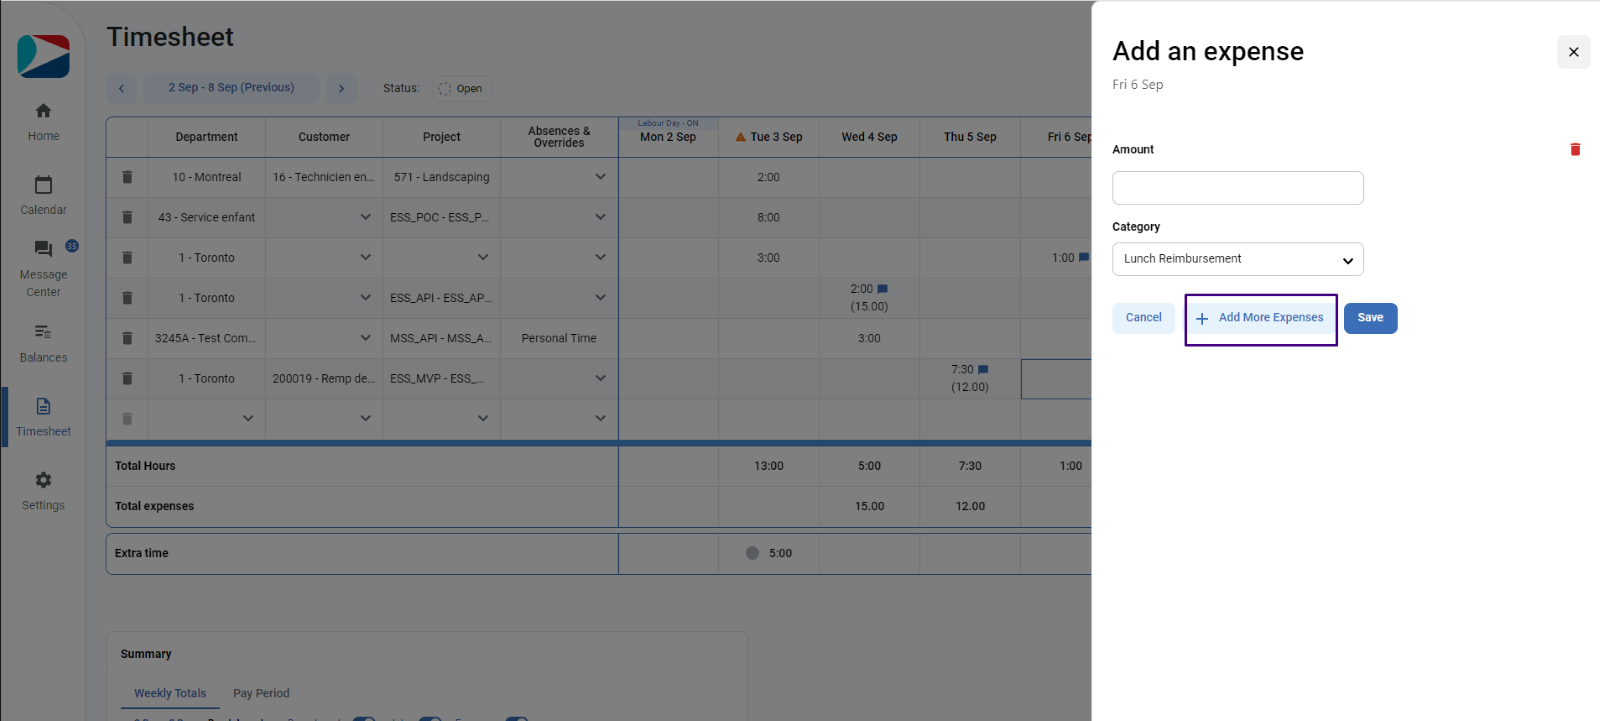
Task: Click the selected empty Fri cell in 200019 row
Action: click(x=1056, y=379)
